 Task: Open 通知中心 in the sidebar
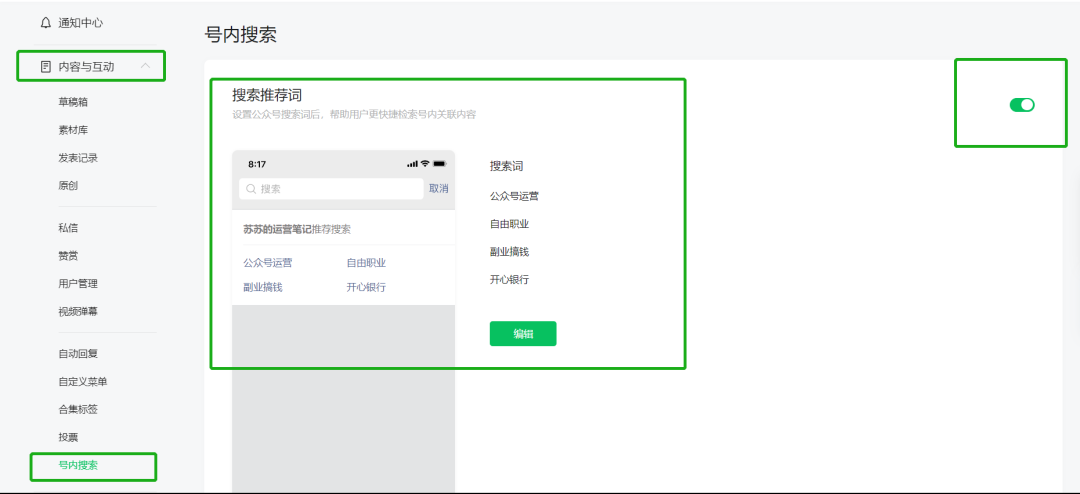coord(81,23)
